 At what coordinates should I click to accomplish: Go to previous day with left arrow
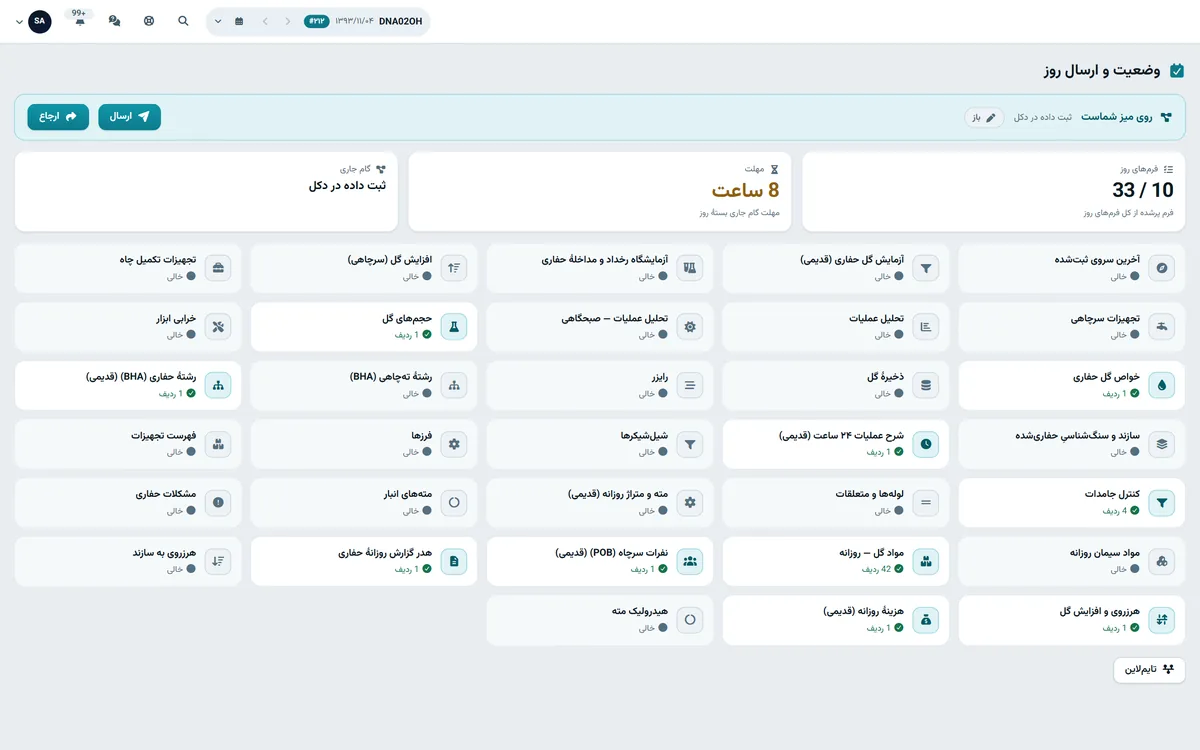pos(265,21)
